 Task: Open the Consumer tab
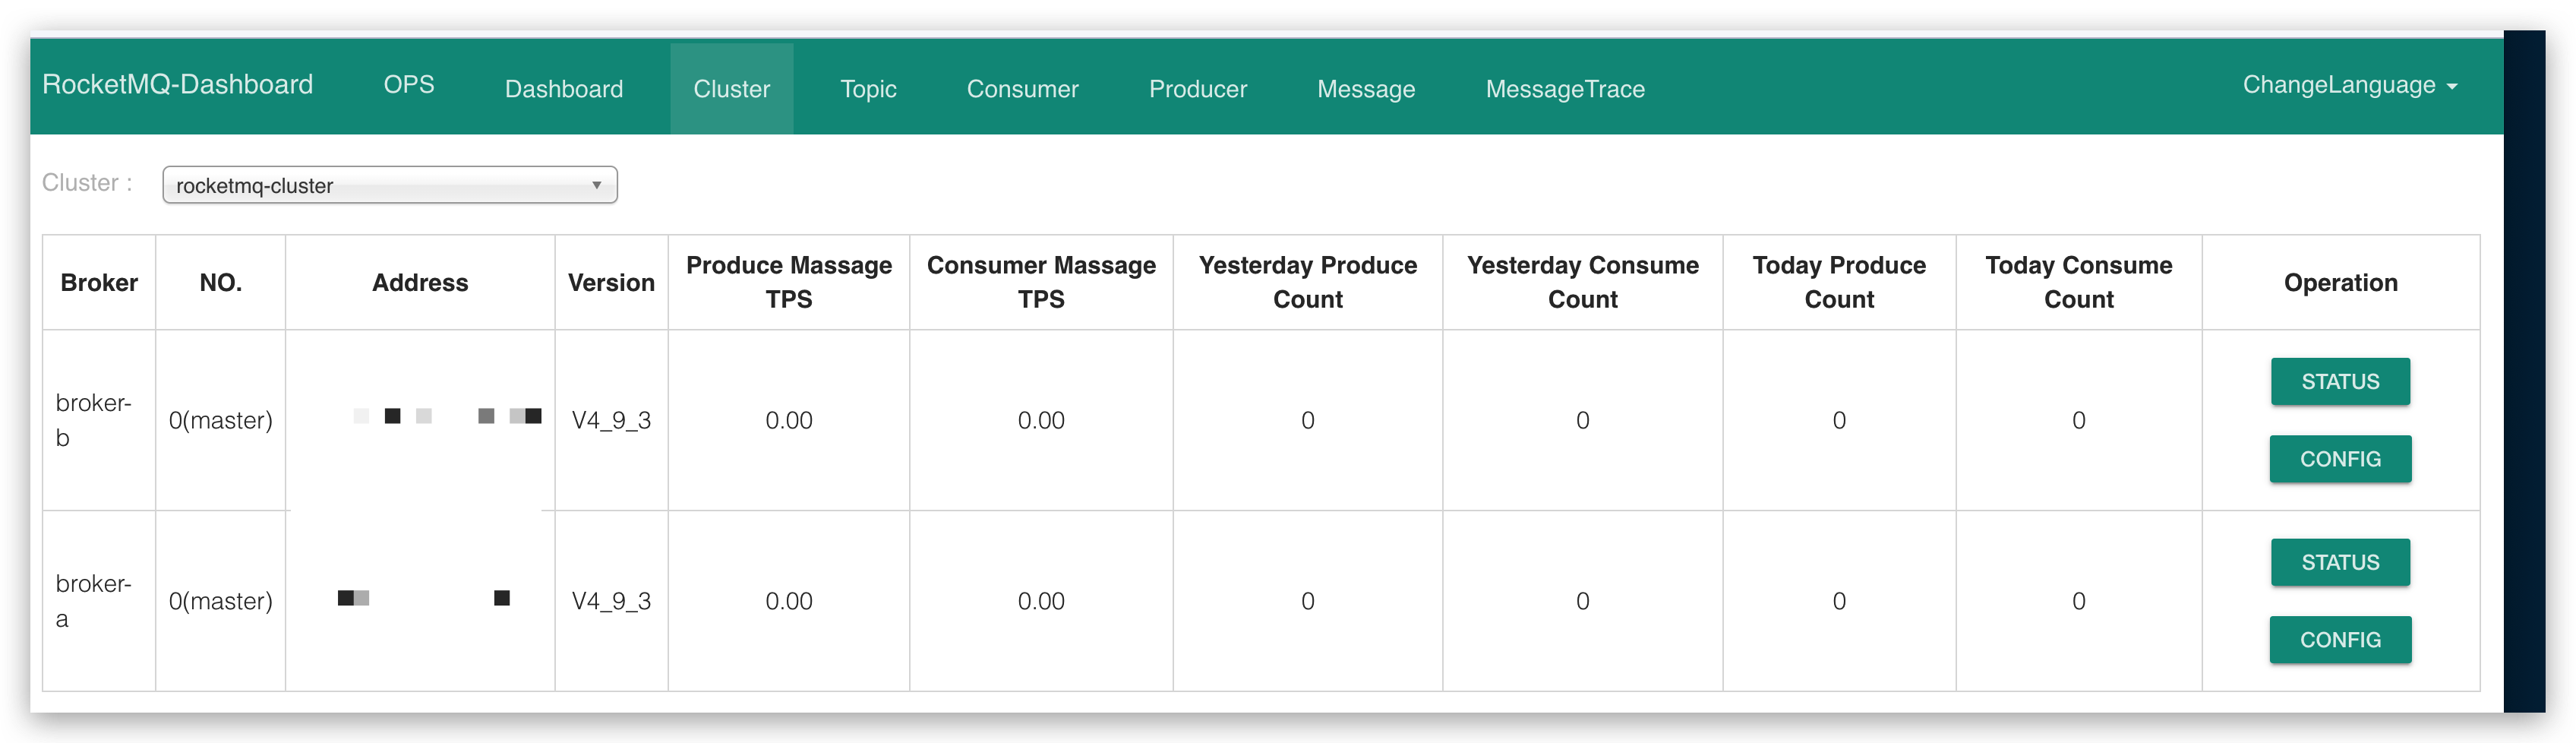[1022, 89]
